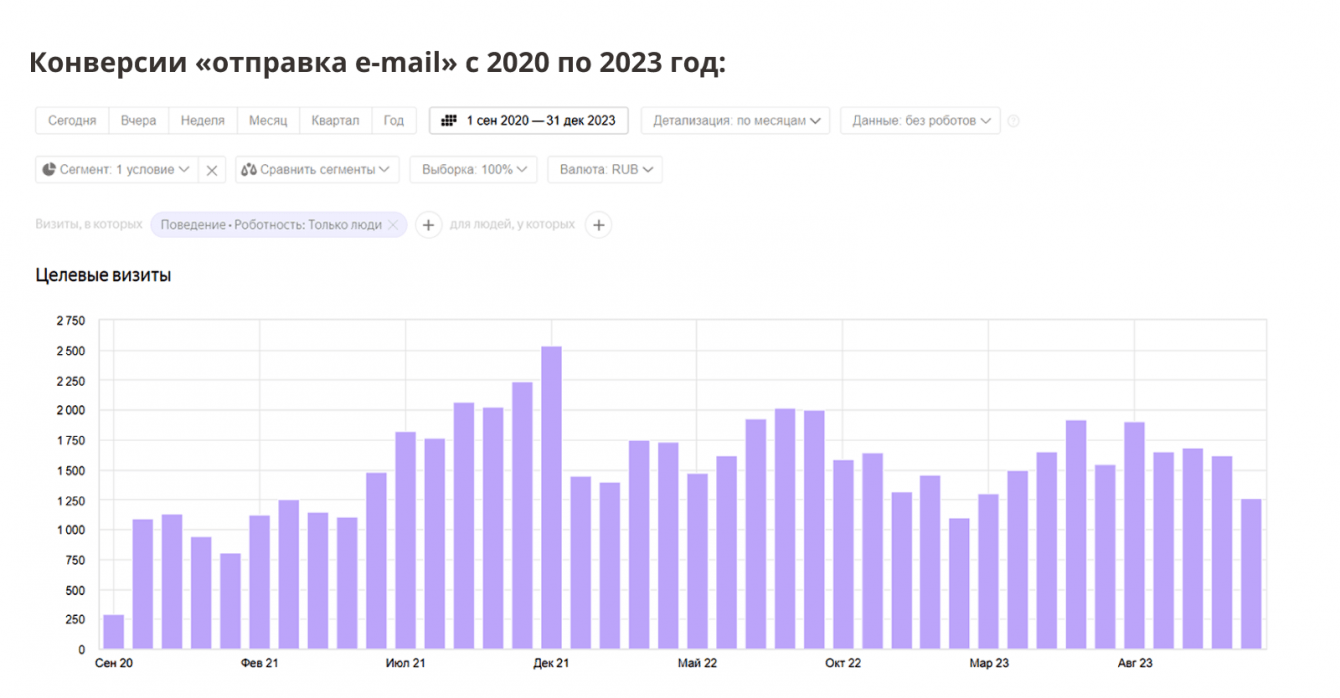Remove the Роботность: Только люди filter
Viewport: 1340px width, 698px height.
[x=393, y=225]
